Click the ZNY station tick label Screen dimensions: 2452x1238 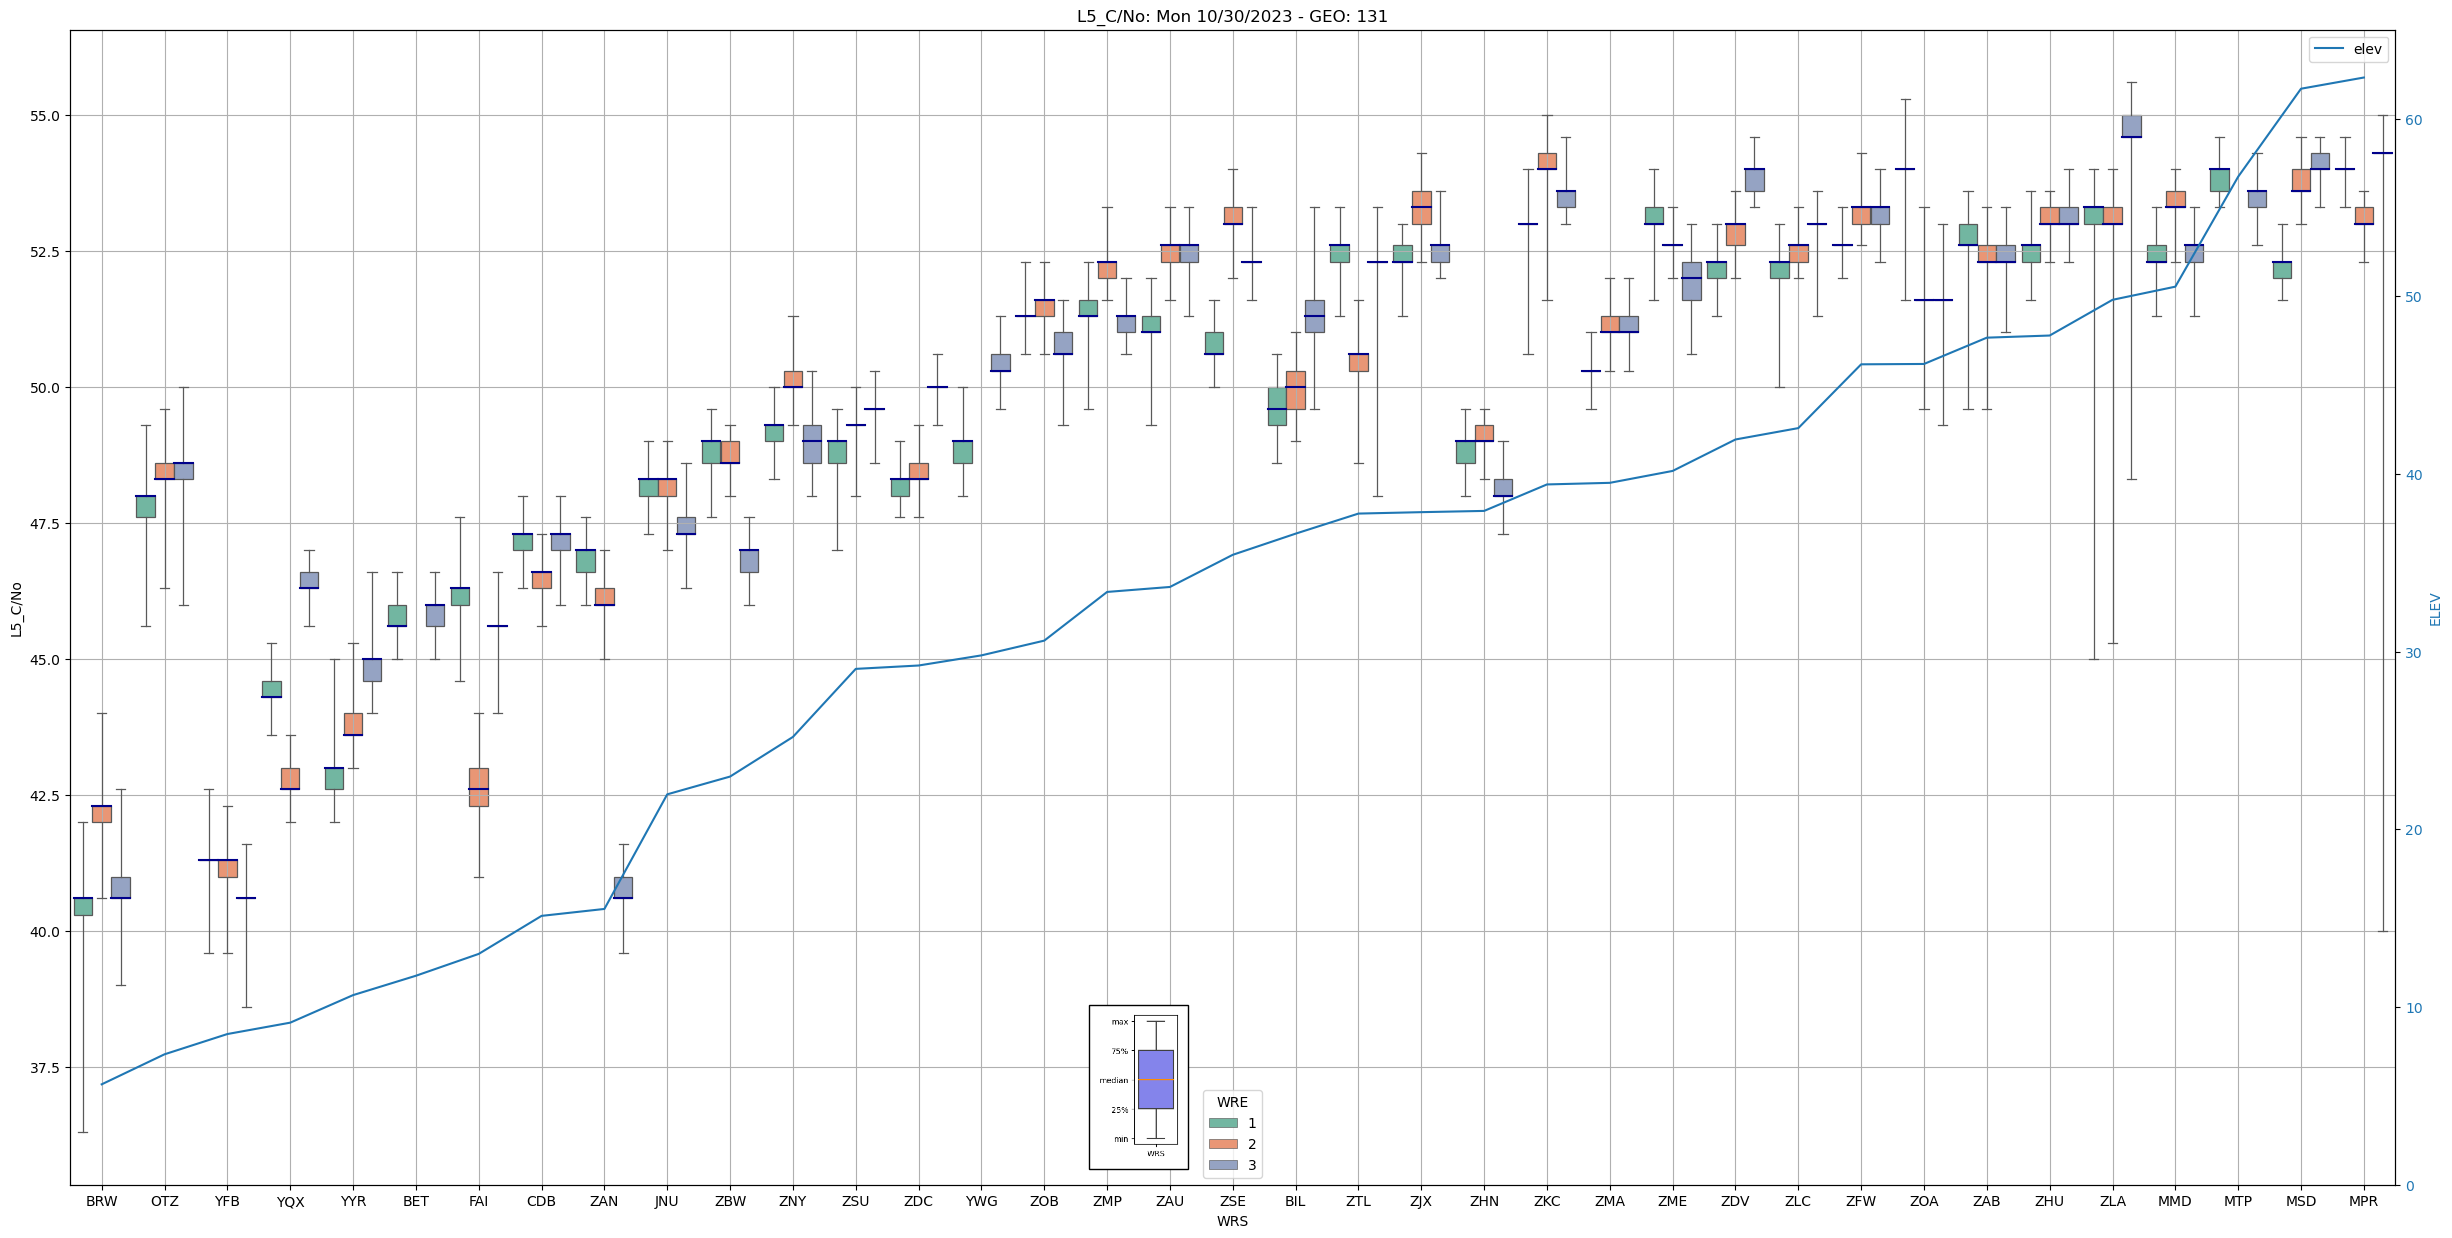(x=793, y=1201)
